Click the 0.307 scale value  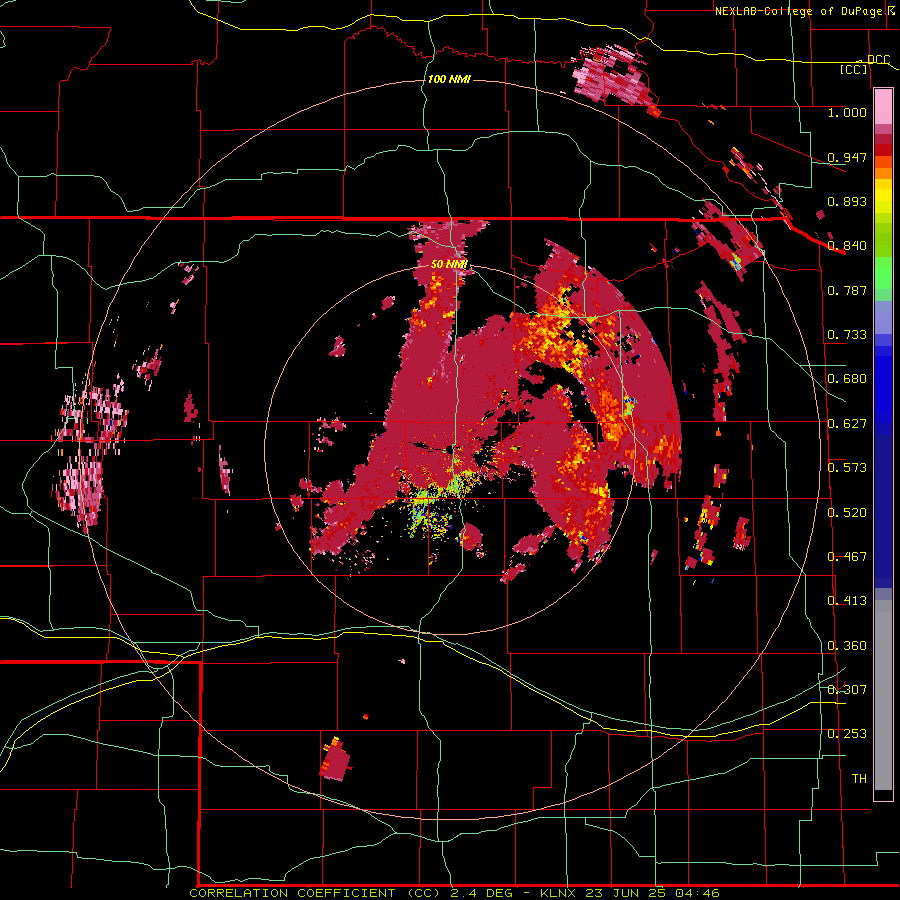(847, 690)
